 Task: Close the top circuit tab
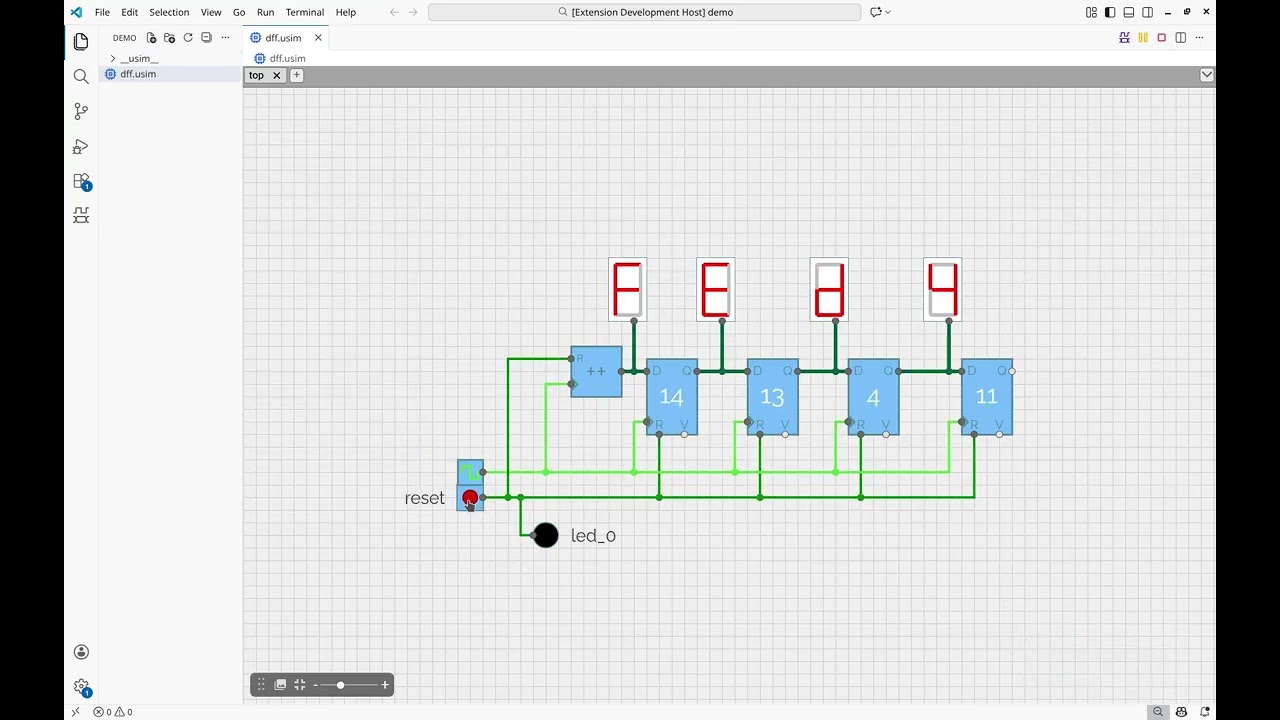click(277, 75)
